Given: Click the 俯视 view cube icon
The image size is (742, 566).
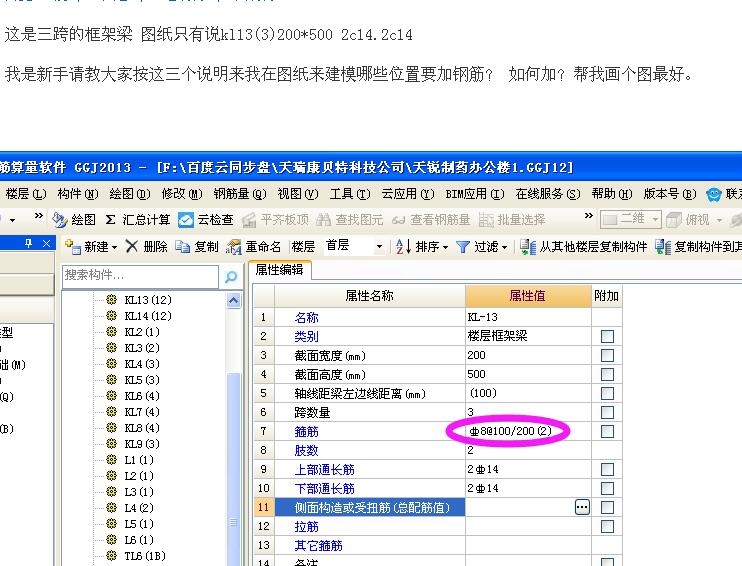Looking at the screenshot, I should (x=673, y=220).
